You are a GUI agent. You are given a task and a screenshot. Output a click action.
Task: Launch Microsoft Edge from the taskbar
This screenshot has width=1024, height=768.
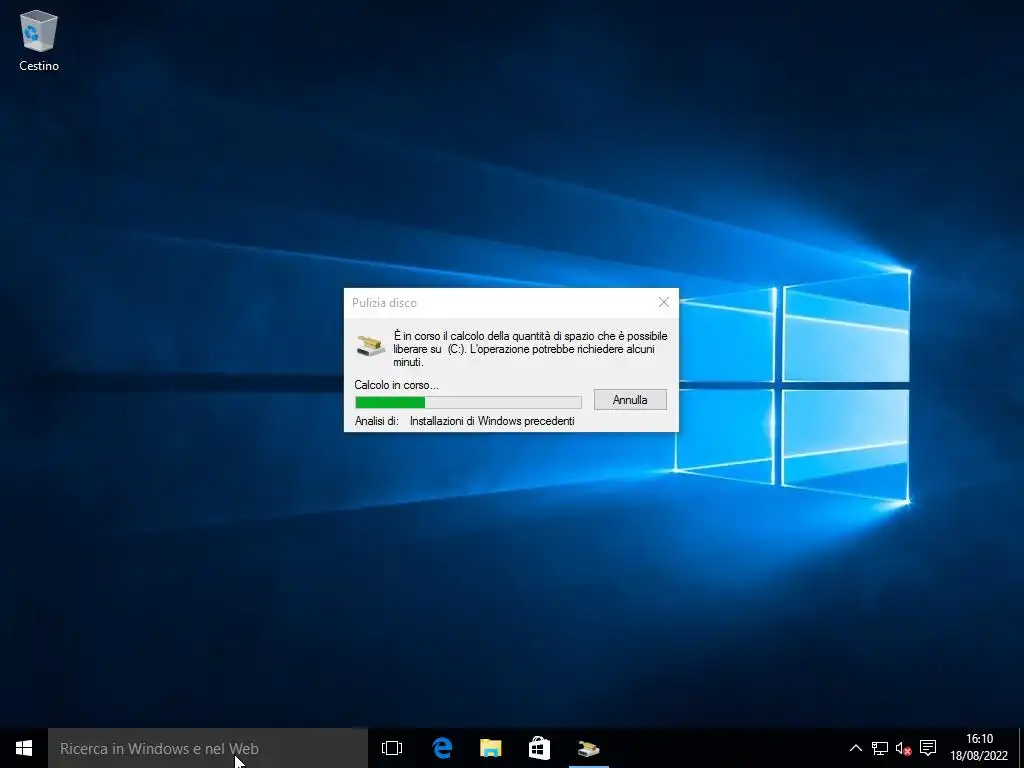[442, 748]
